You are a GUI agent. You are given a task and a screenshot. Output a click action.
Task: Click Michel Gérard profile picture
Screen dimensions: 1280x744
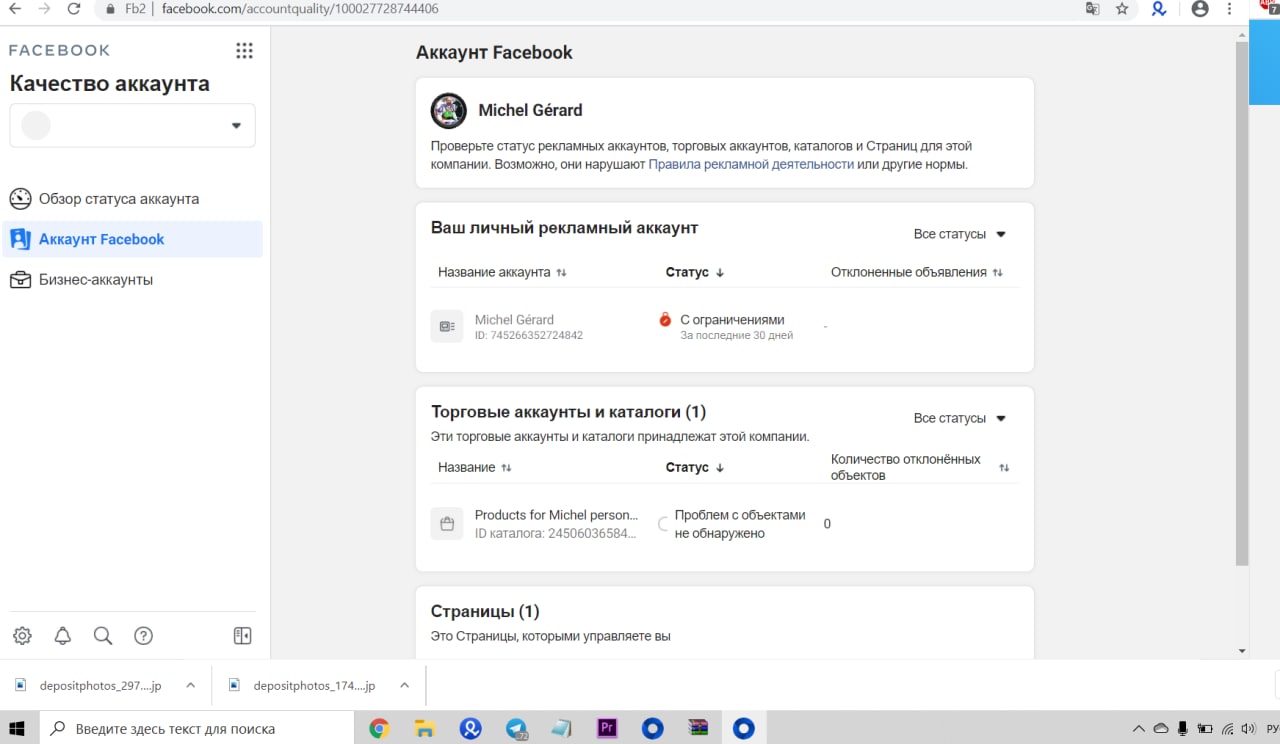click(448, 110)
